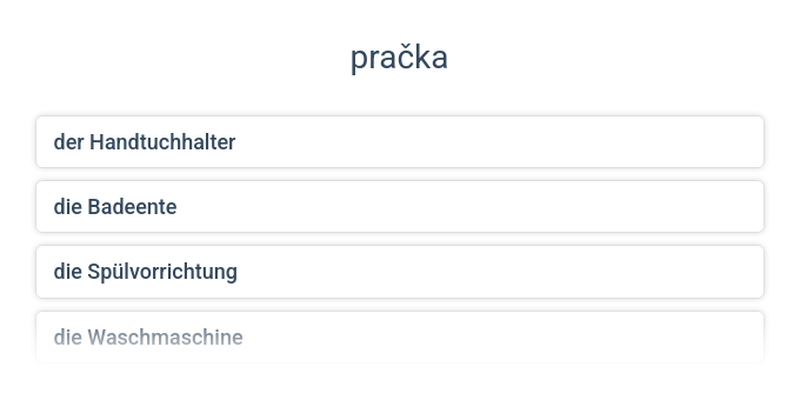The image size is (800, 400).
Task: Click the prompt word "pračka"
Action: pos(399,58)
